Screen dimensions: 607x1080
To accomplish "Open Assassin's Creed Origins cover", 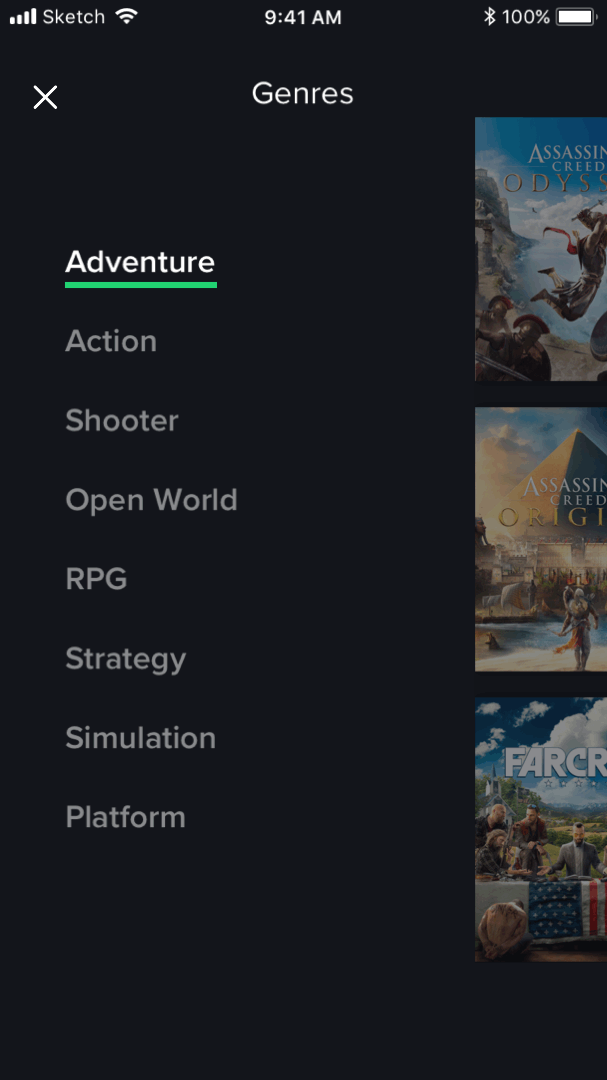I will coord(541,539).
